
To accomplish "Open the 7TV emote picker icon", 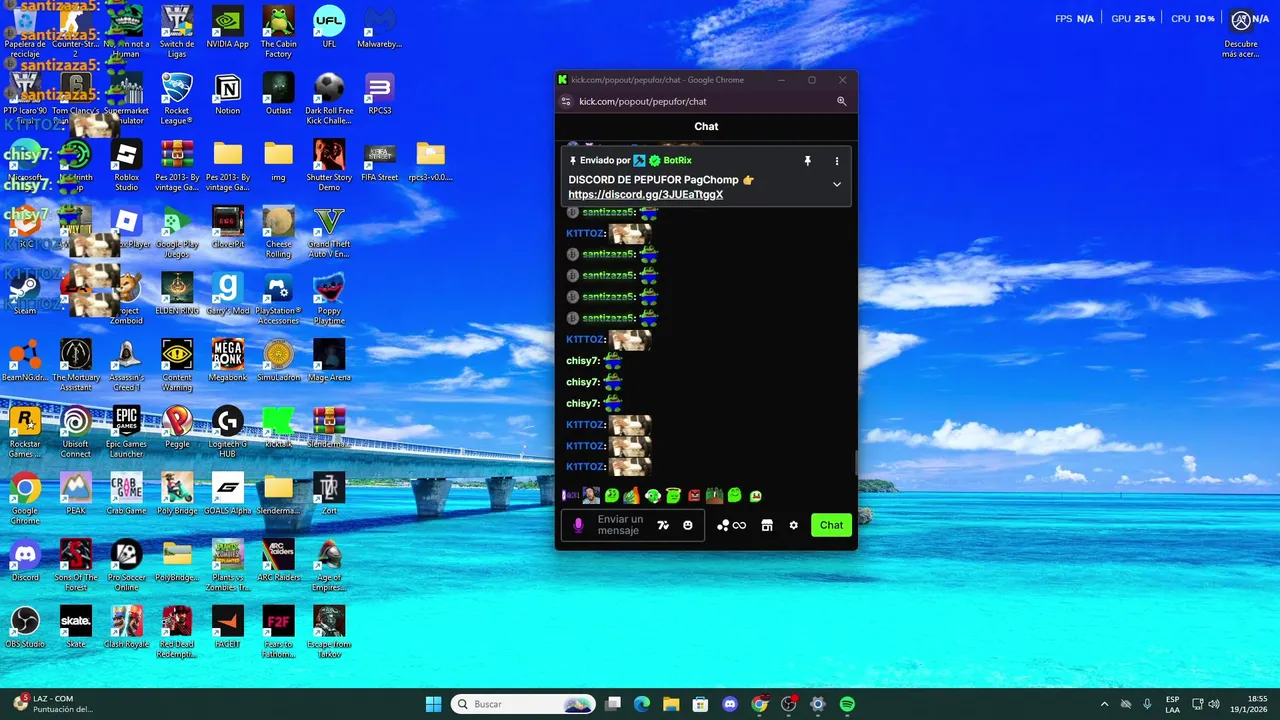I will (x=663, y=525).
